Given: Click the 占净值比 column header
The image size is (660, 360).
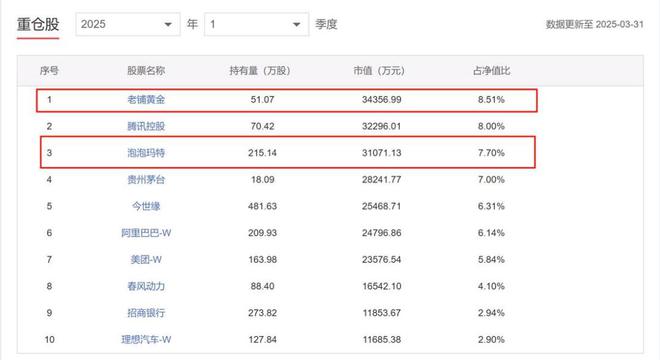Looking at the screenshot, I should 491,71.
